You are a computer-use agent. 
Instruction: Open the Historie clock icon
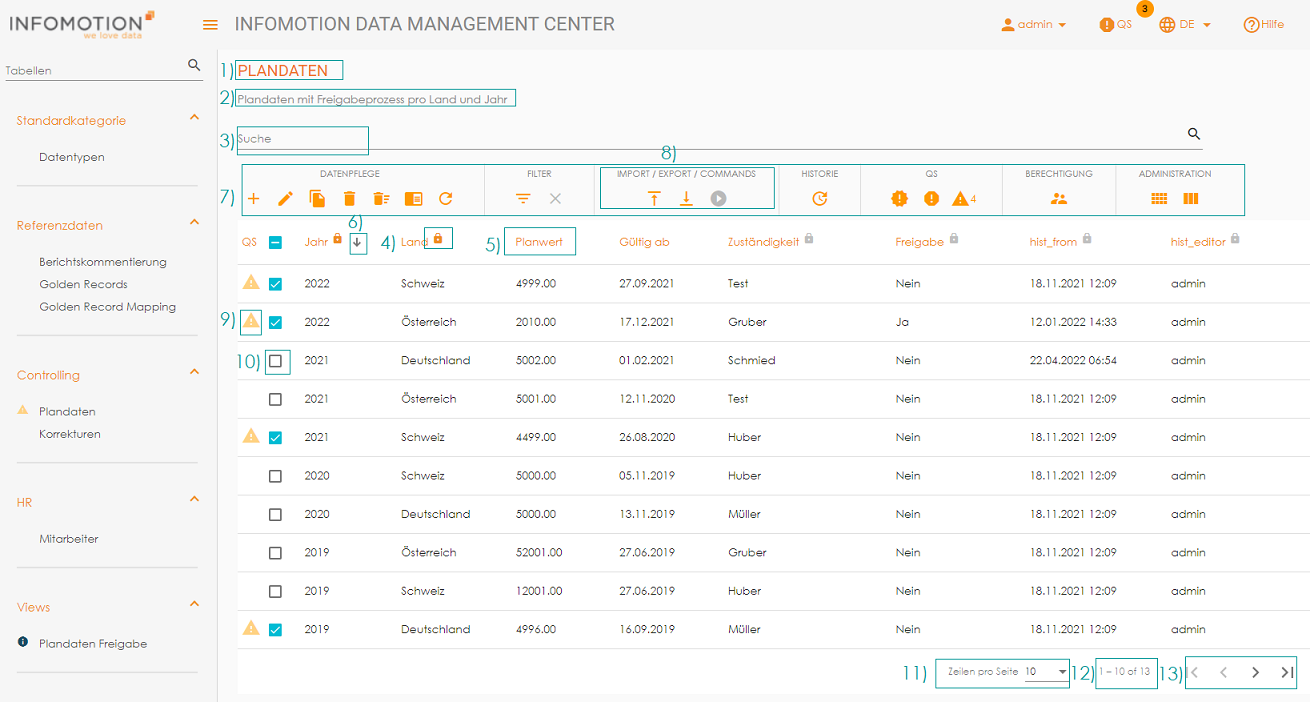pos(820,199)
